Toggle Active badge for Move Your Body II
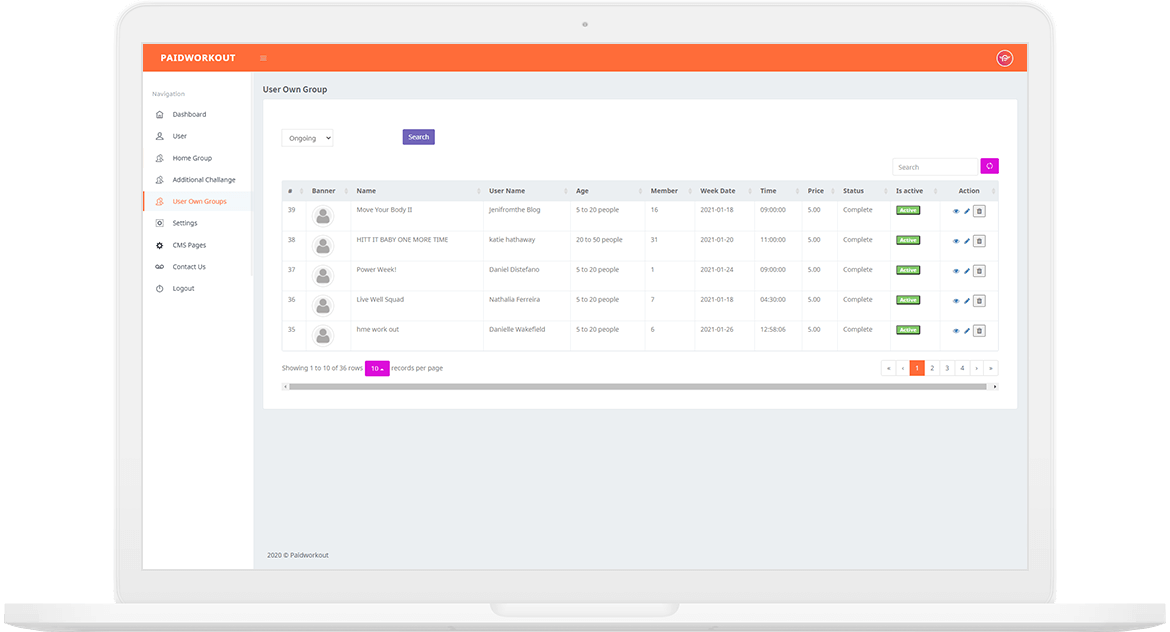 pos(908,210)
